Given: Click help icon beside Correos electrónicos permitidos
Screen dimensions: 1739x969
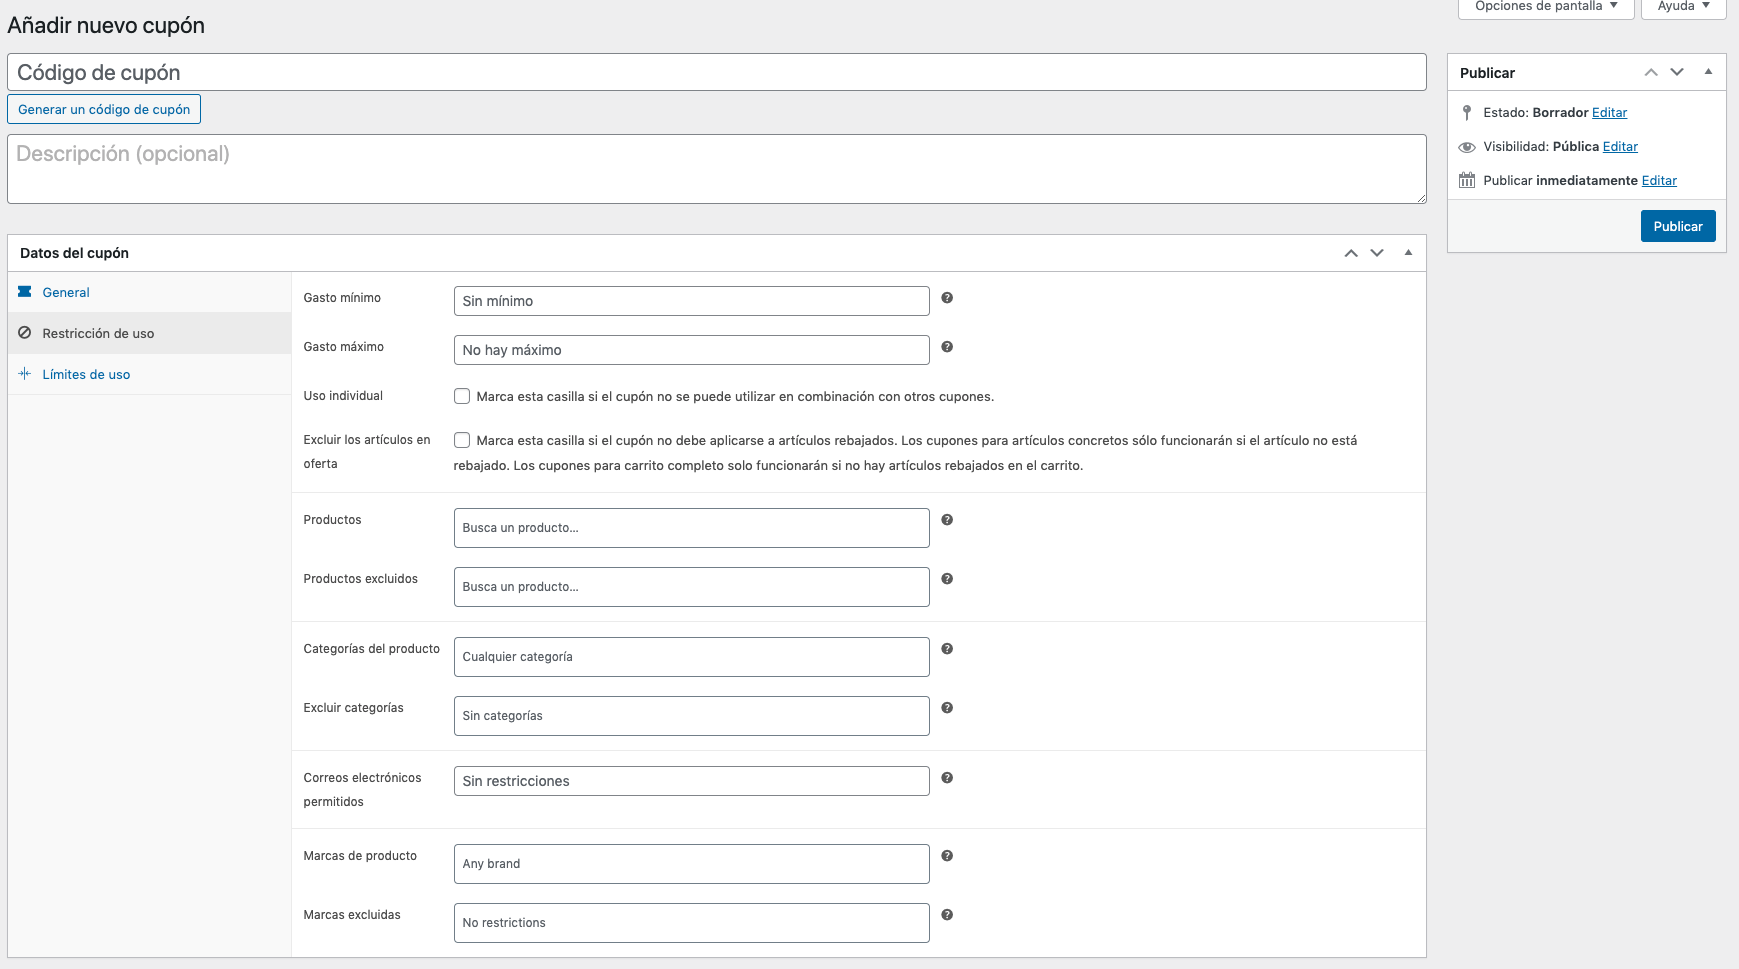Looking at the screenshot, I should [x=947, y=778].
